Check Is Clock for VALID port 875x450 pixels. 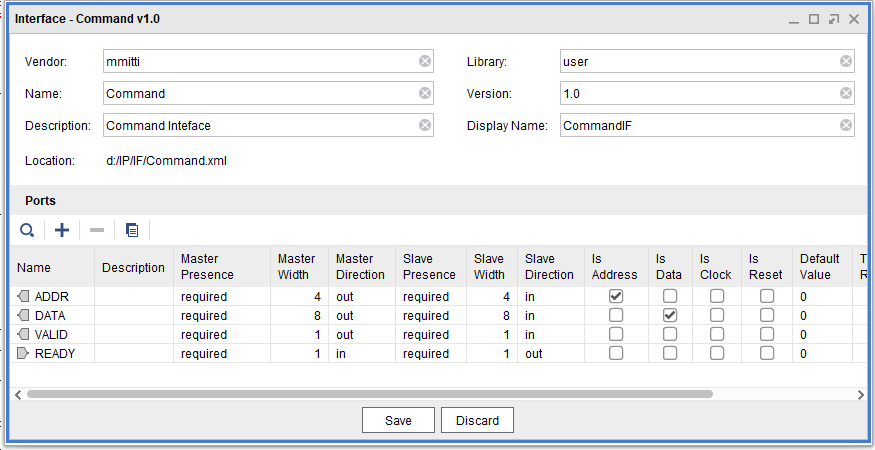[717, 334]
